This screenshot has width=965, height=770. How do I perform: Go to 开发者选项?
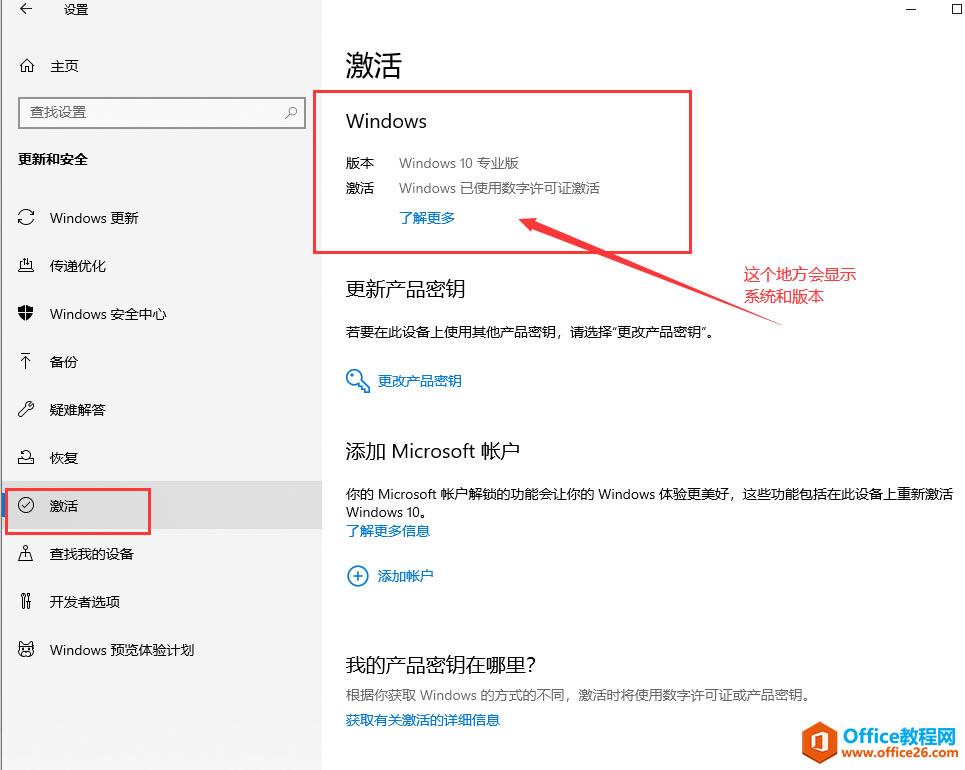point(84,602)
